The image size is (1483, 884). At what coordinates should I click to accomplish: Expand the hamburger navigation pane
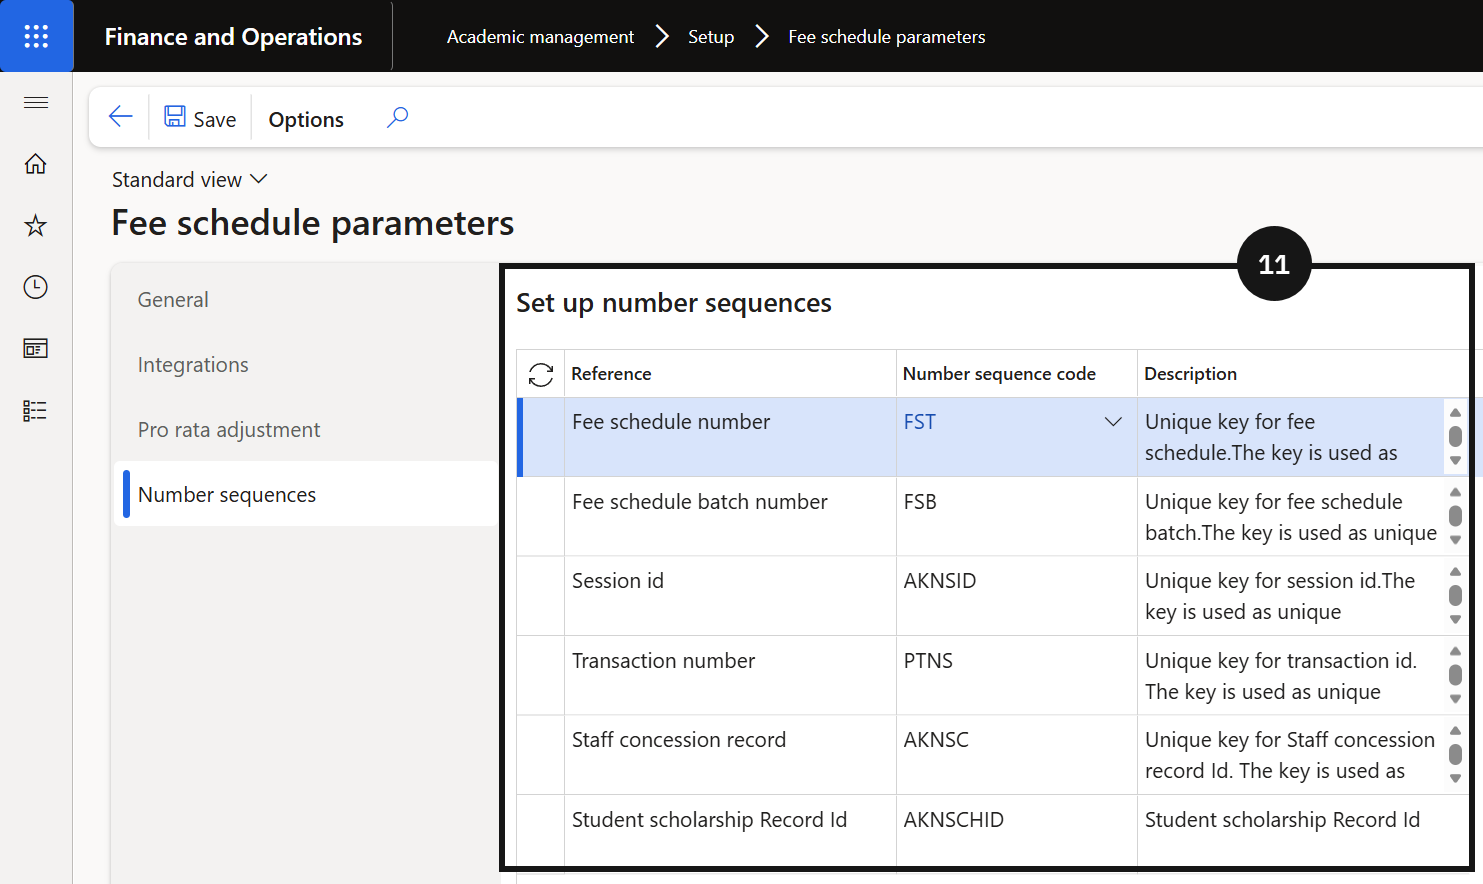coord(36,102)
